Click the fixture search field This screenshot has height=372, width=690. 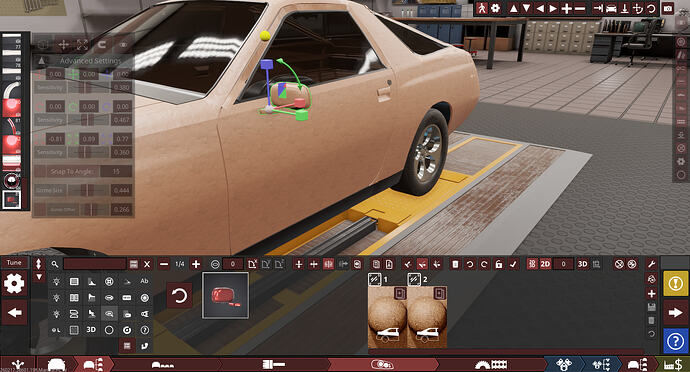coord(95,264)
